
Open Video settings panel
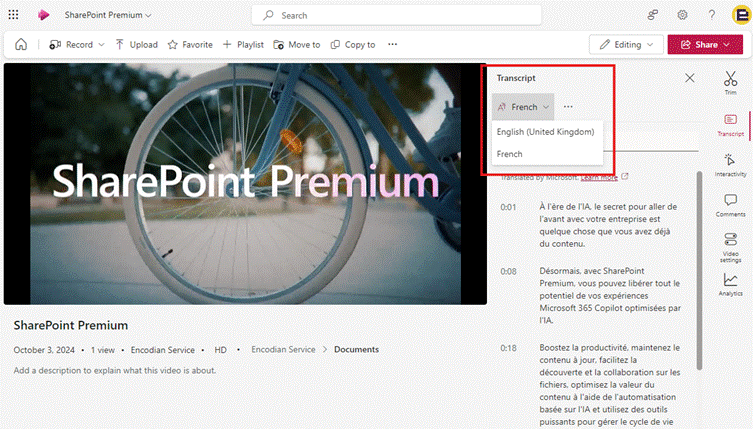tap(730, 245)
